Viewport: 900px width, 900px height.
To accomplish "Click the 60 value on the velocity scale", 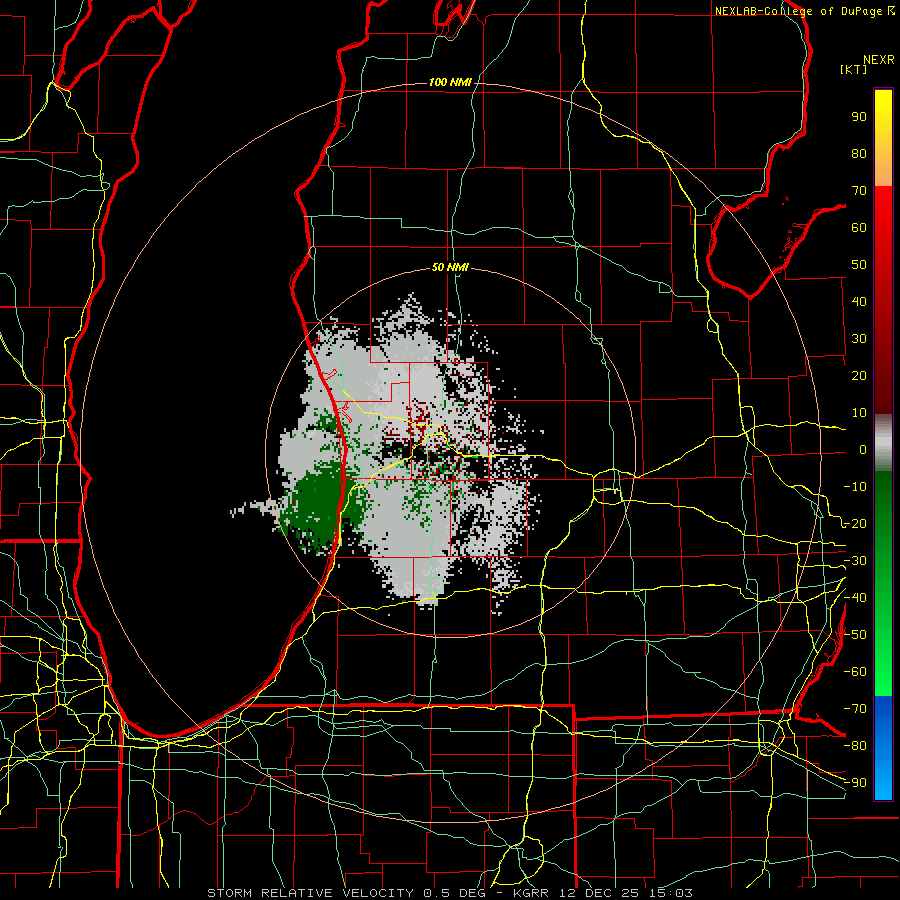I will coord(859,228).
